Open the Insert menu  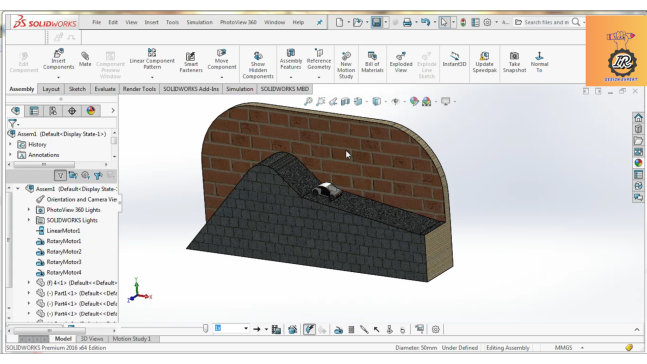tap(151, 22)
